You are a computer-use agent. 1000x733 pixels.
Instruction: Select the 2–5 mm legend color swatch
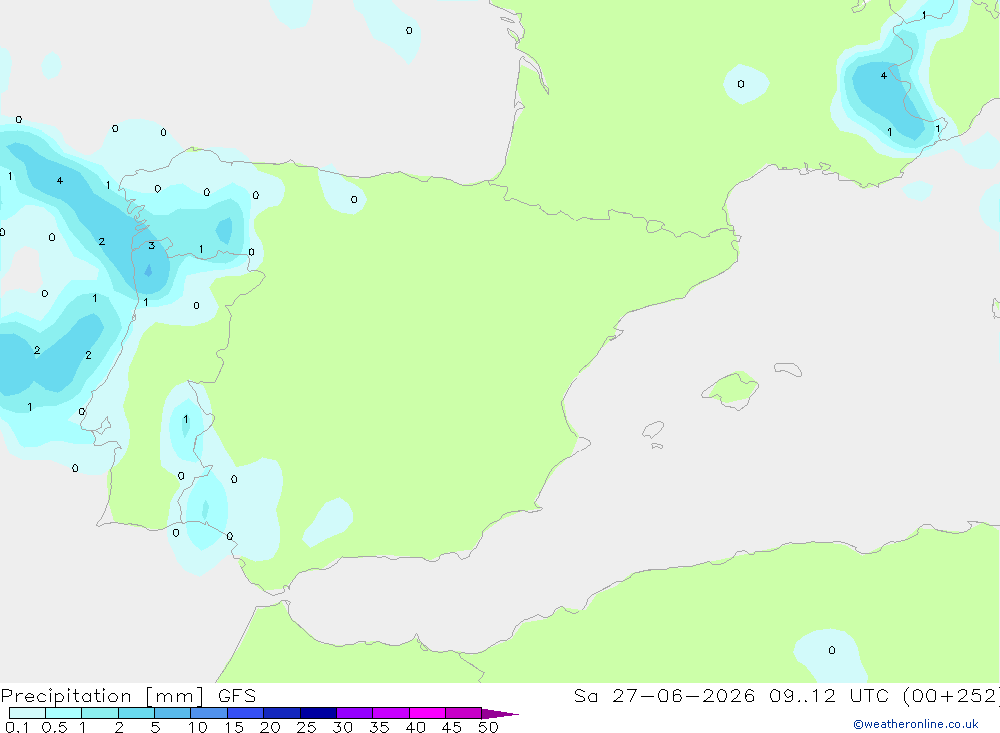tap(136, 713)
